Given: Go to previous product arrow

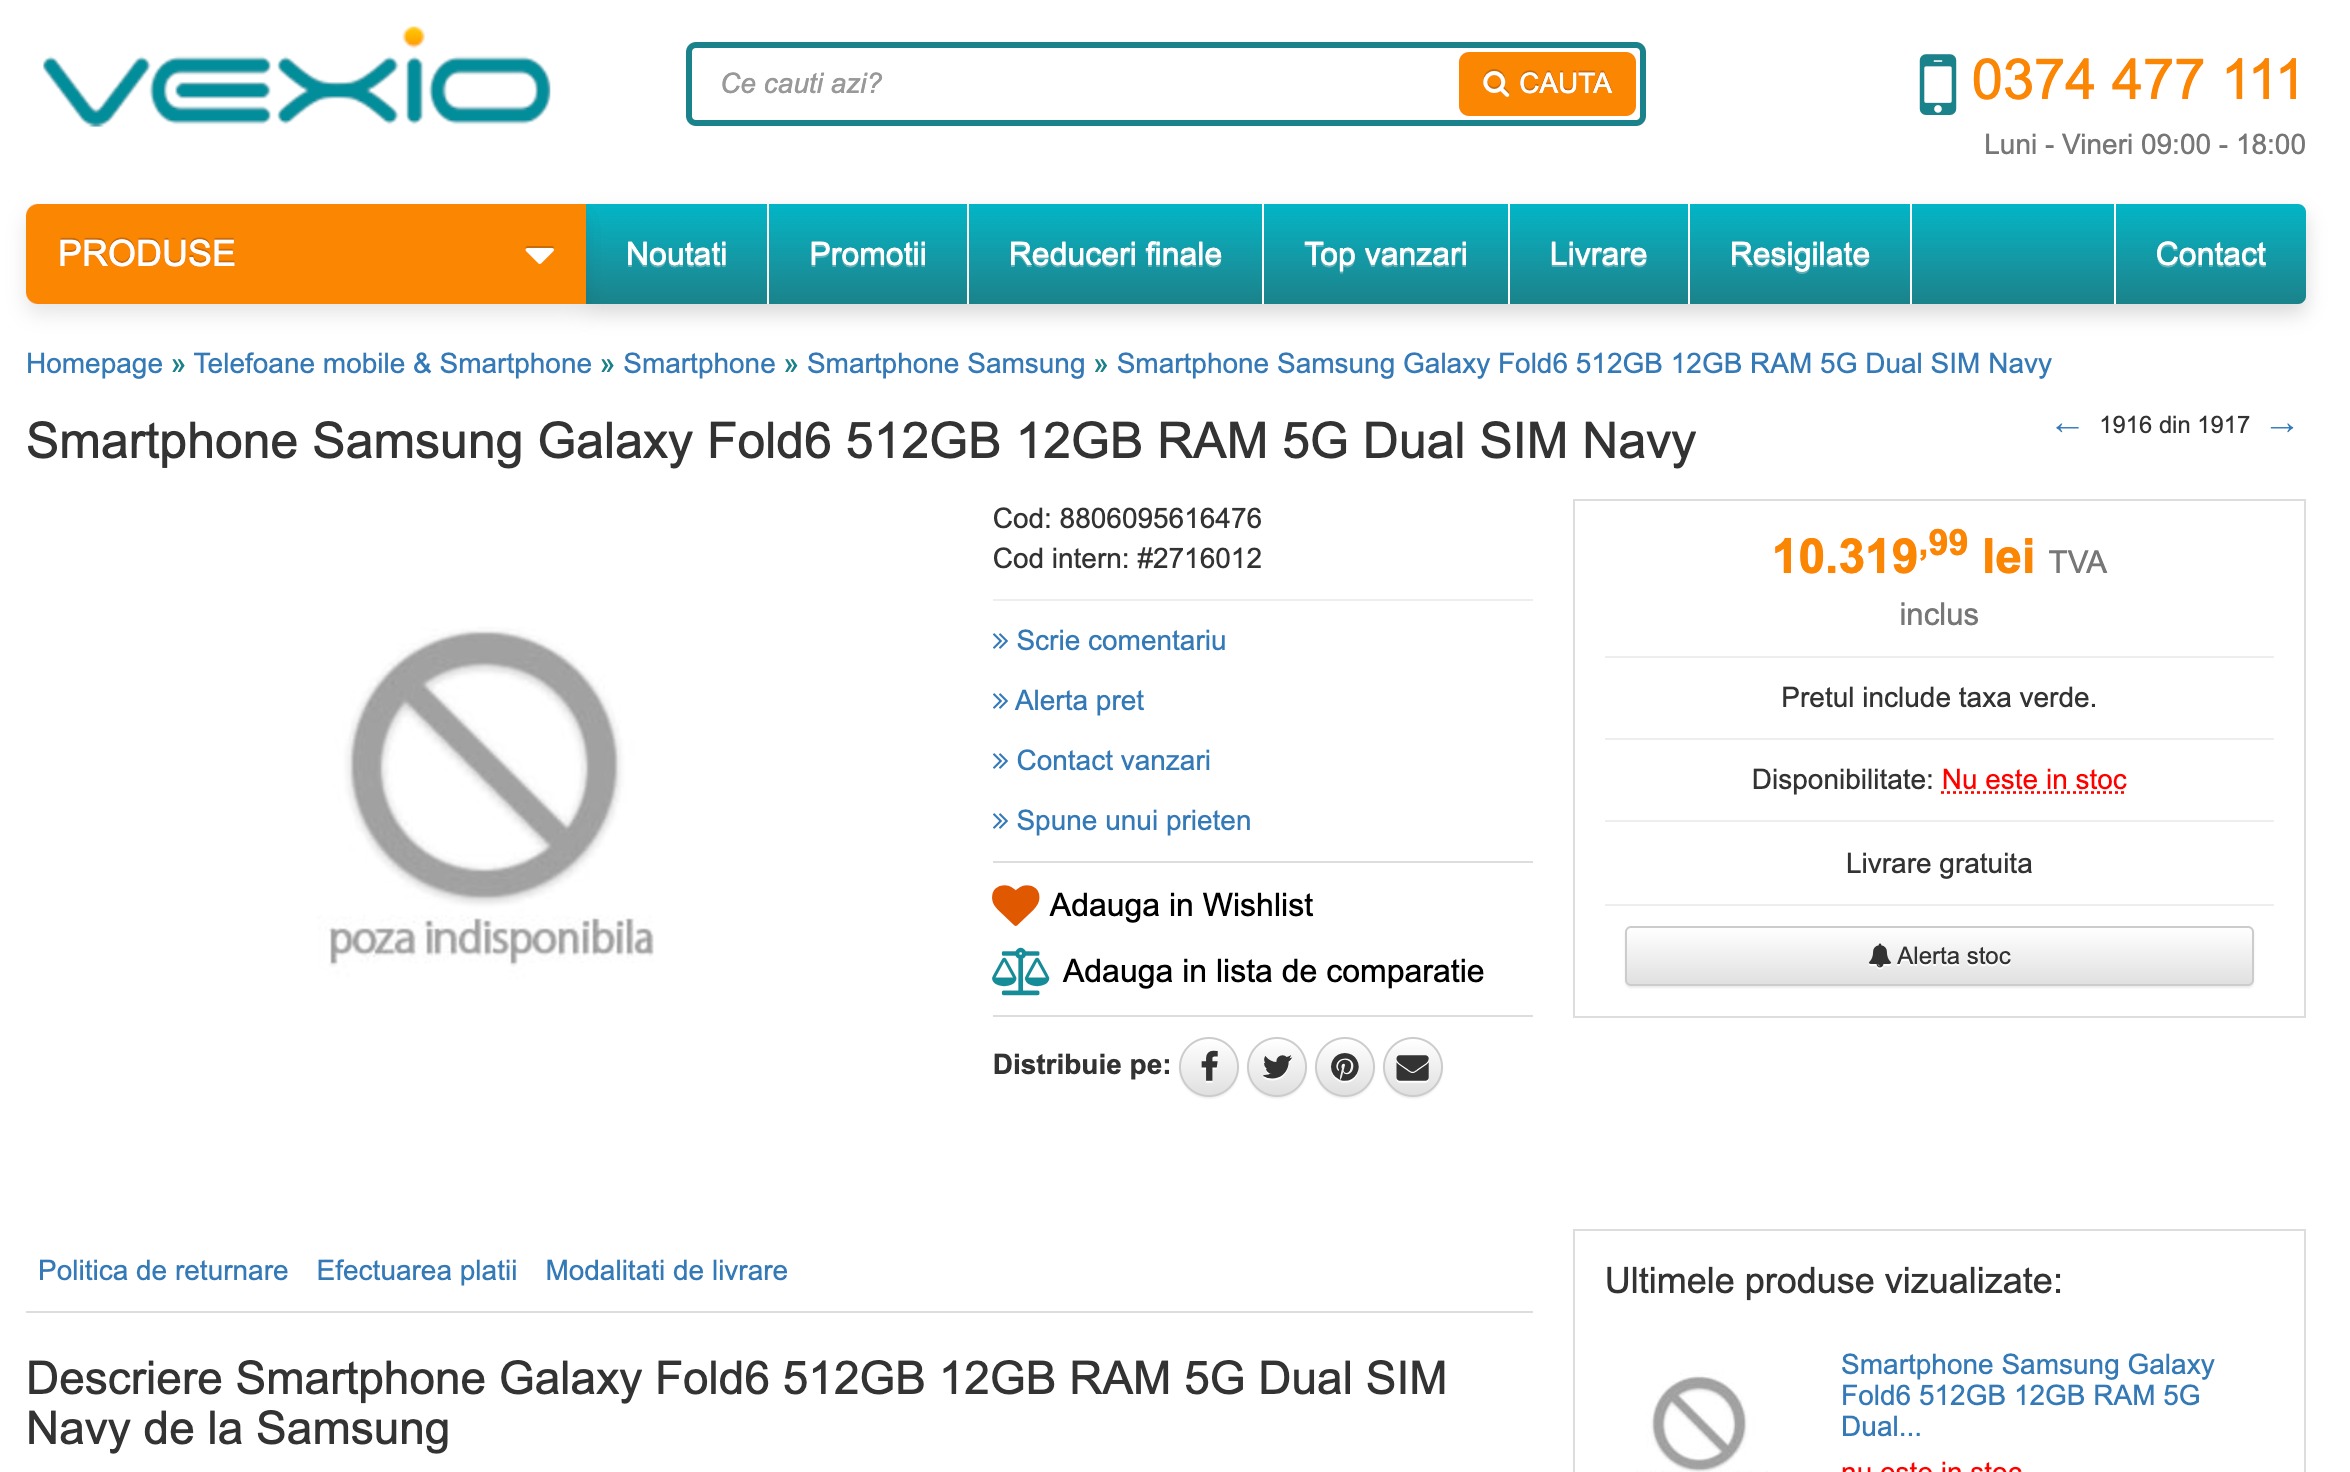Looking at the screenshot, I should pyautogui.click(x=2067, y=427).
